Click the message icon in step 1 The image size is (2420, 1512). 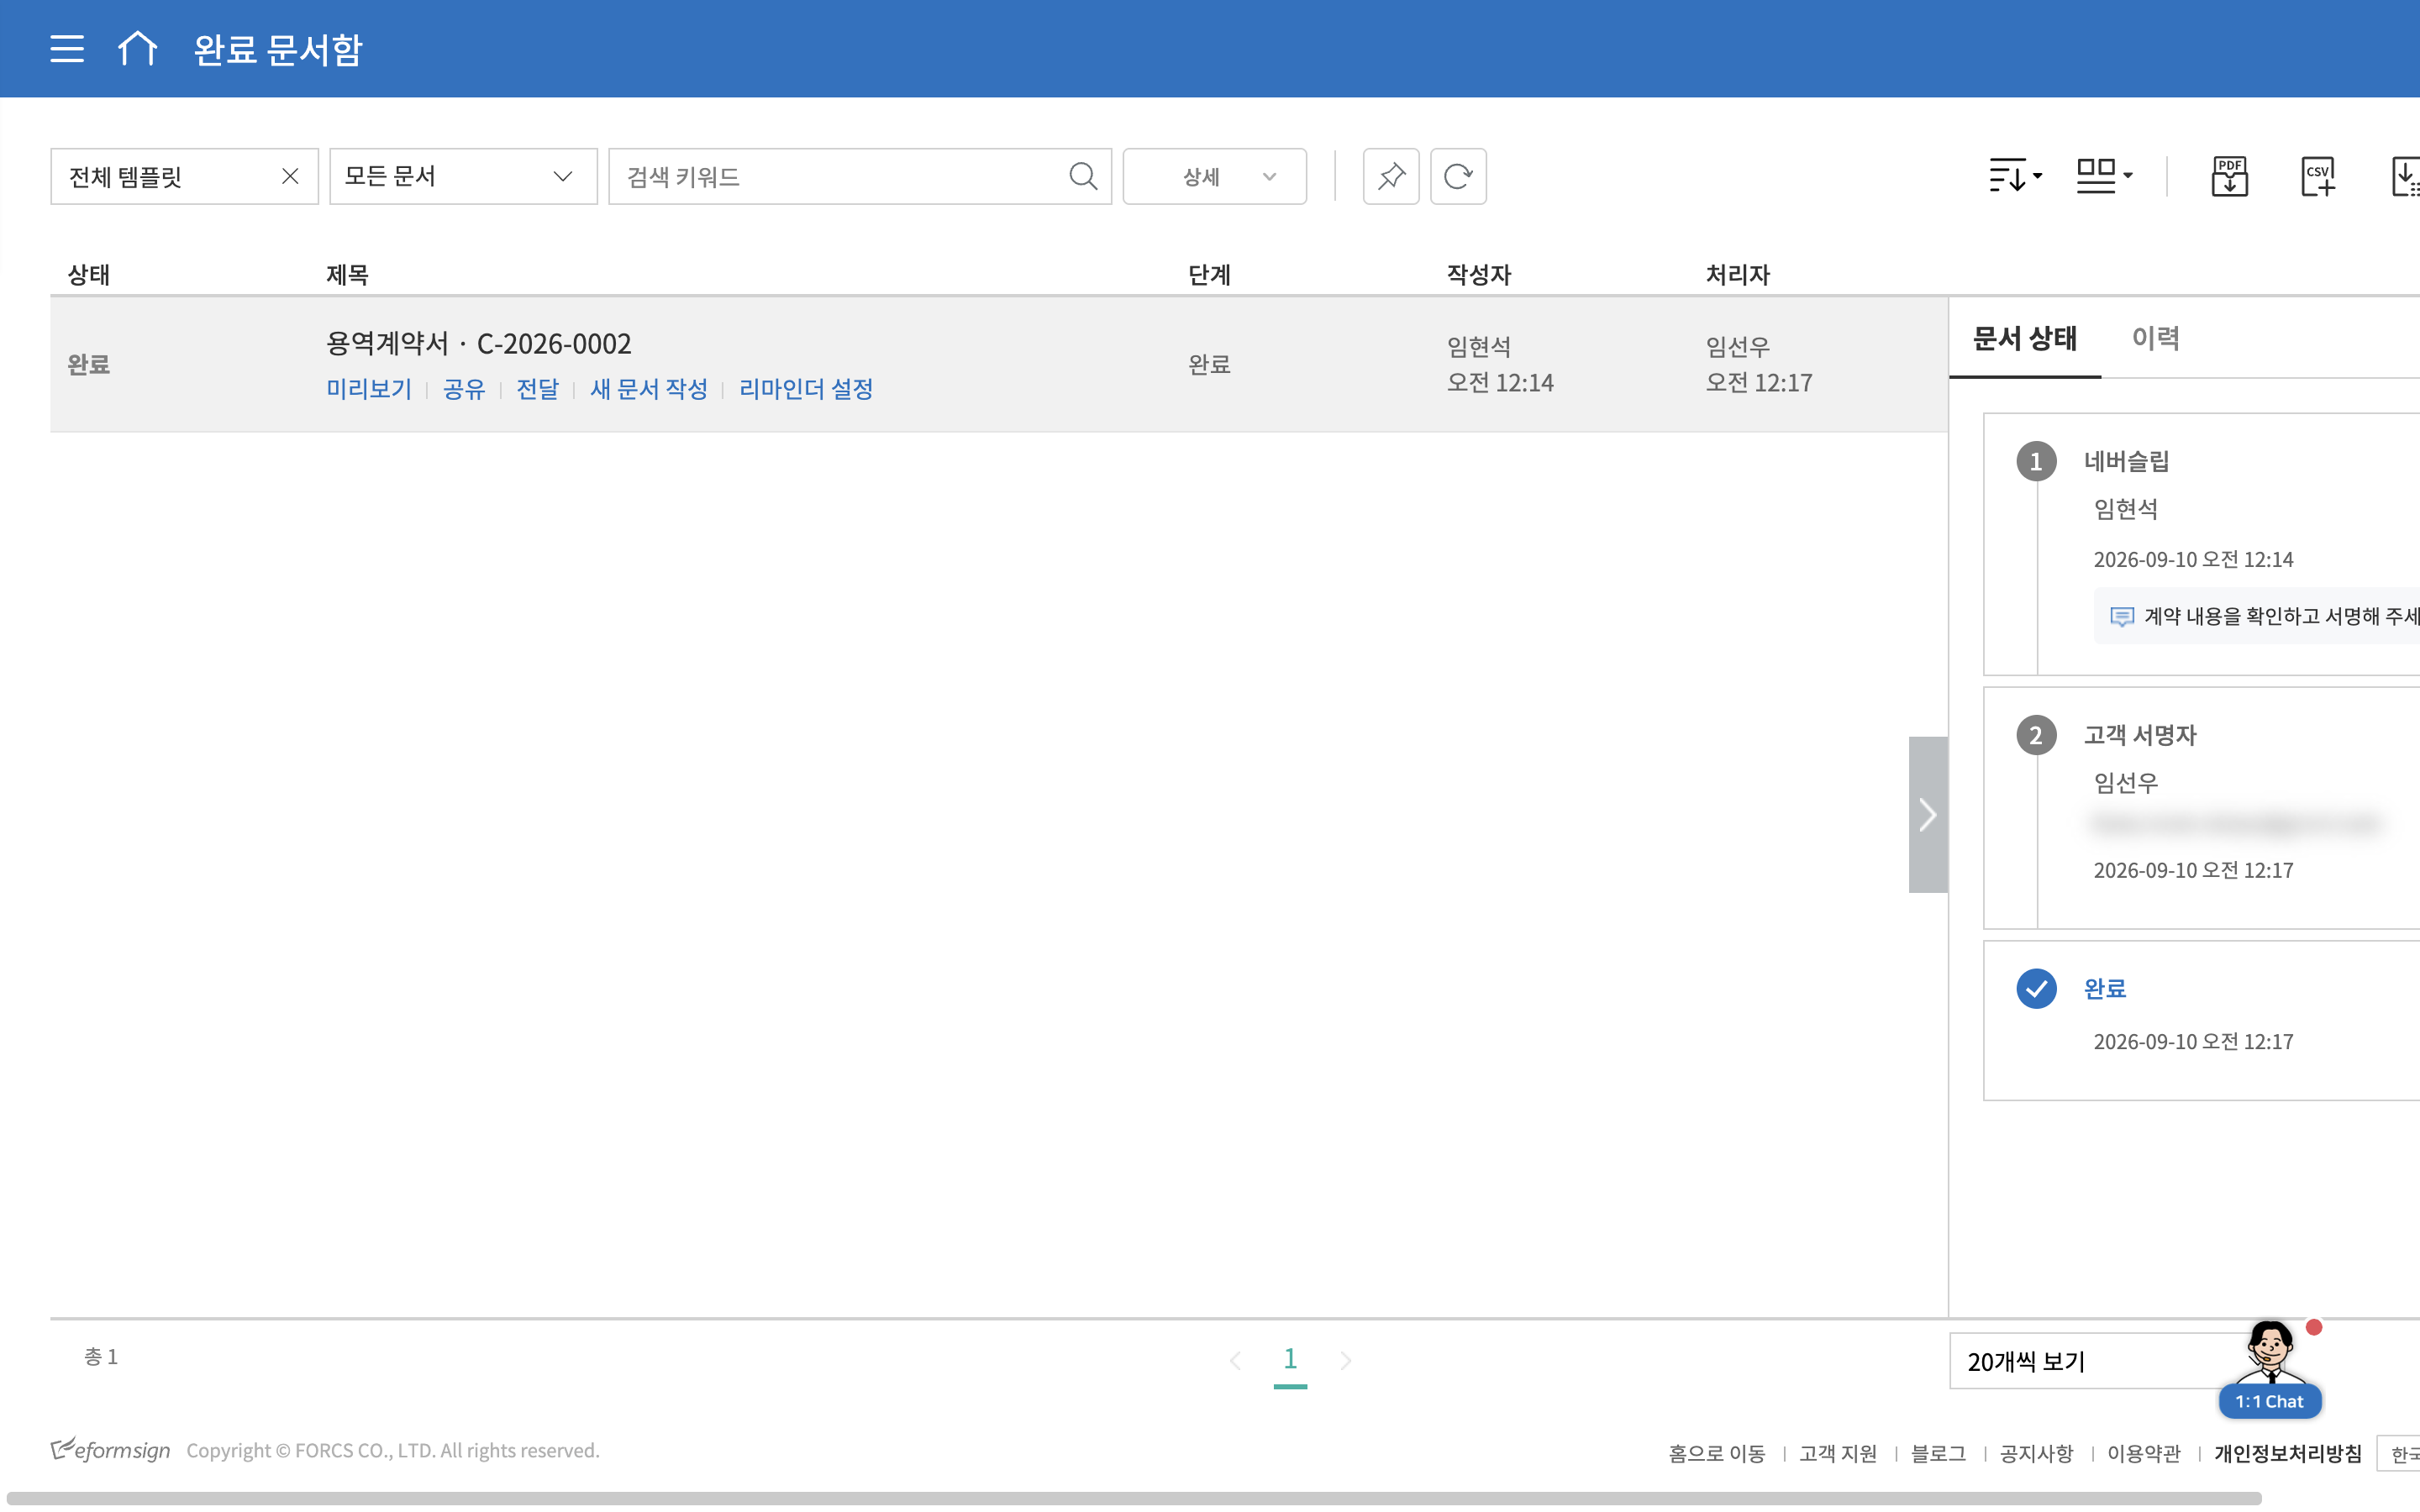click(2121, 616)
